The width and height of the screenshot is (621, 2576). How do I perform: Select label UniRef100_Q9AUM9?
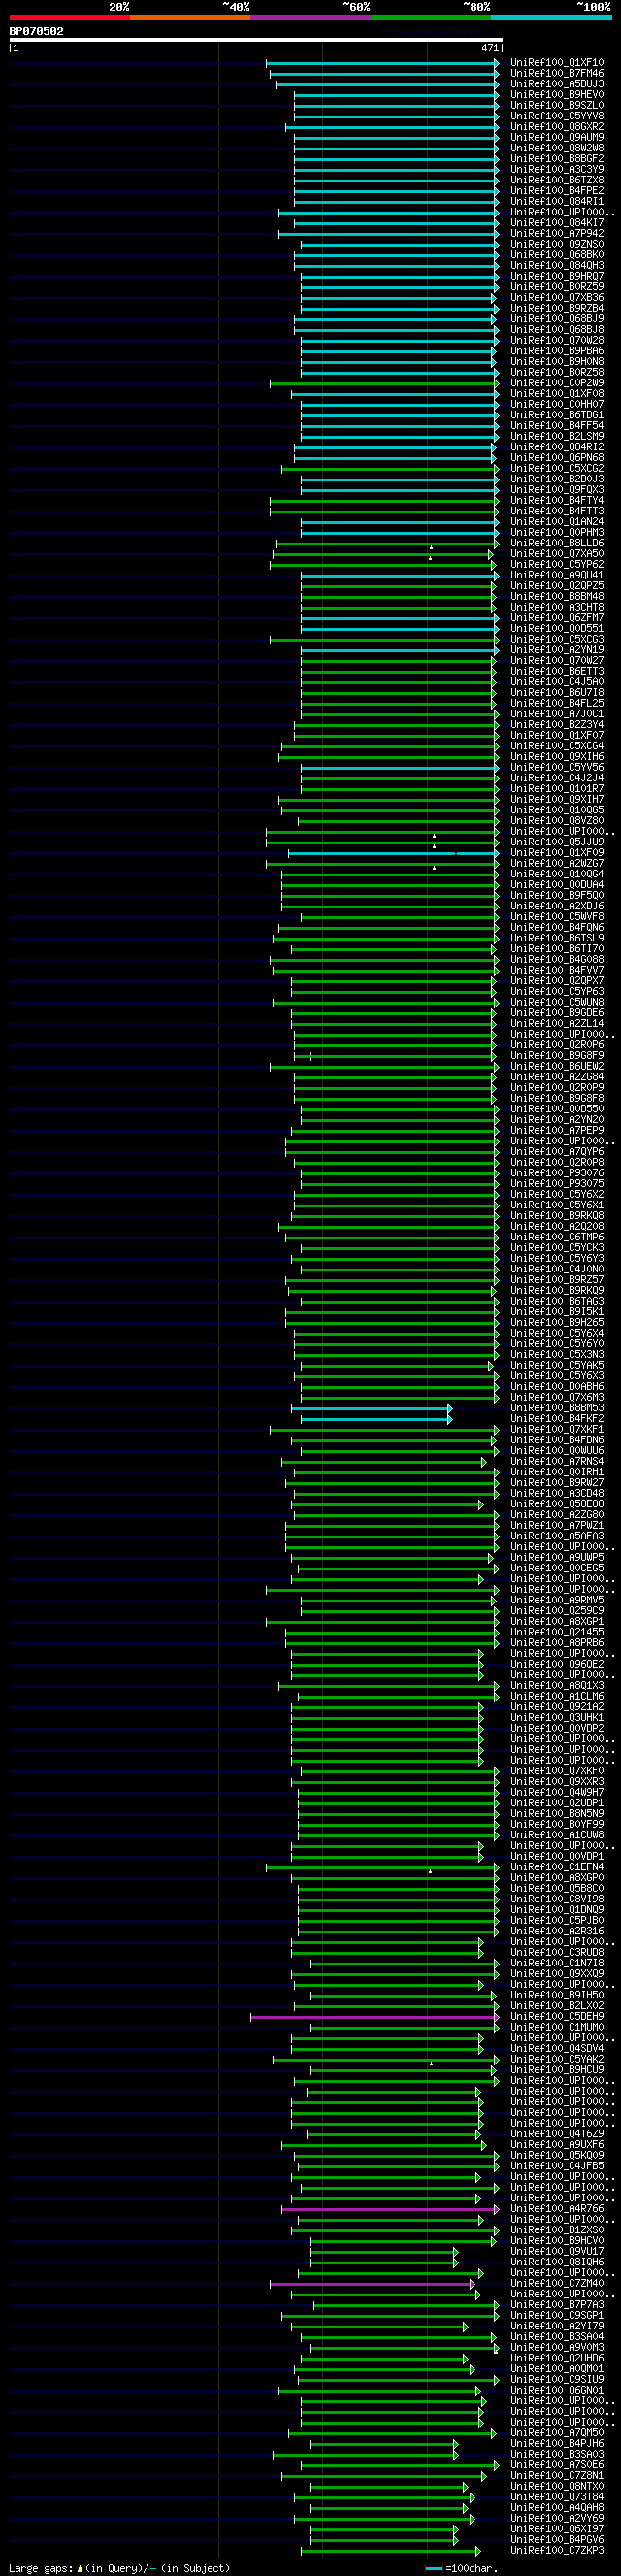557,137
